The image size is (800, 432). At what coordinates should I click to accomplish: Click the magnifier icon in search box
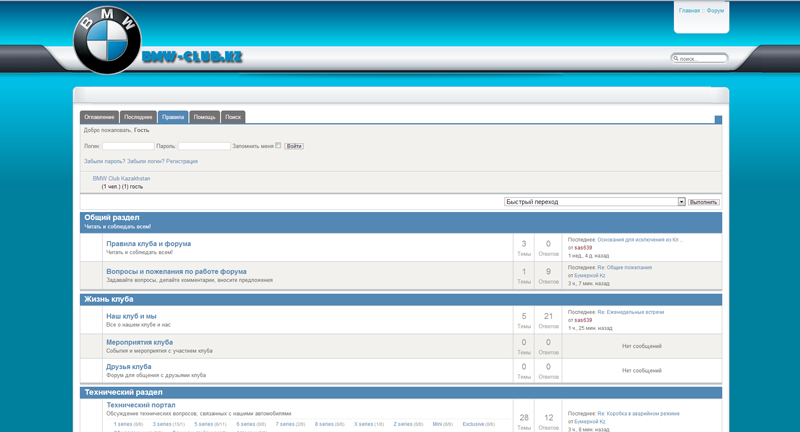676,59
